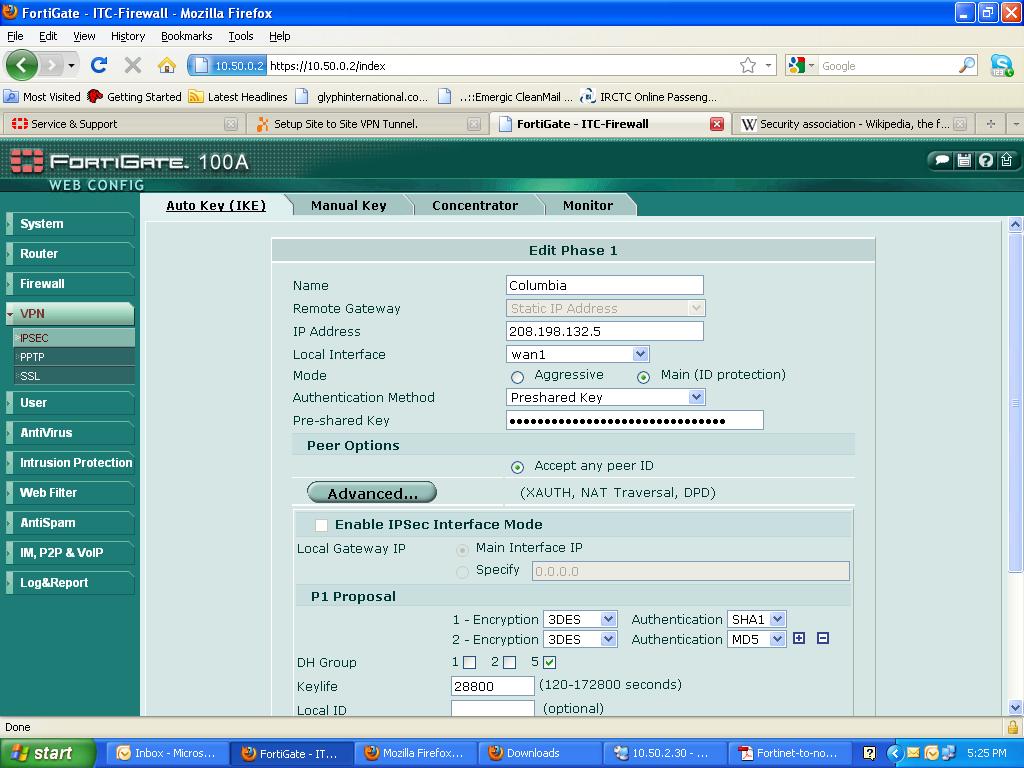Image resolution: width=1024 pixels, height=768 pixels.
Task: Click the FortiGate backup configuration disk icon
Action: [x=964, y=160]
